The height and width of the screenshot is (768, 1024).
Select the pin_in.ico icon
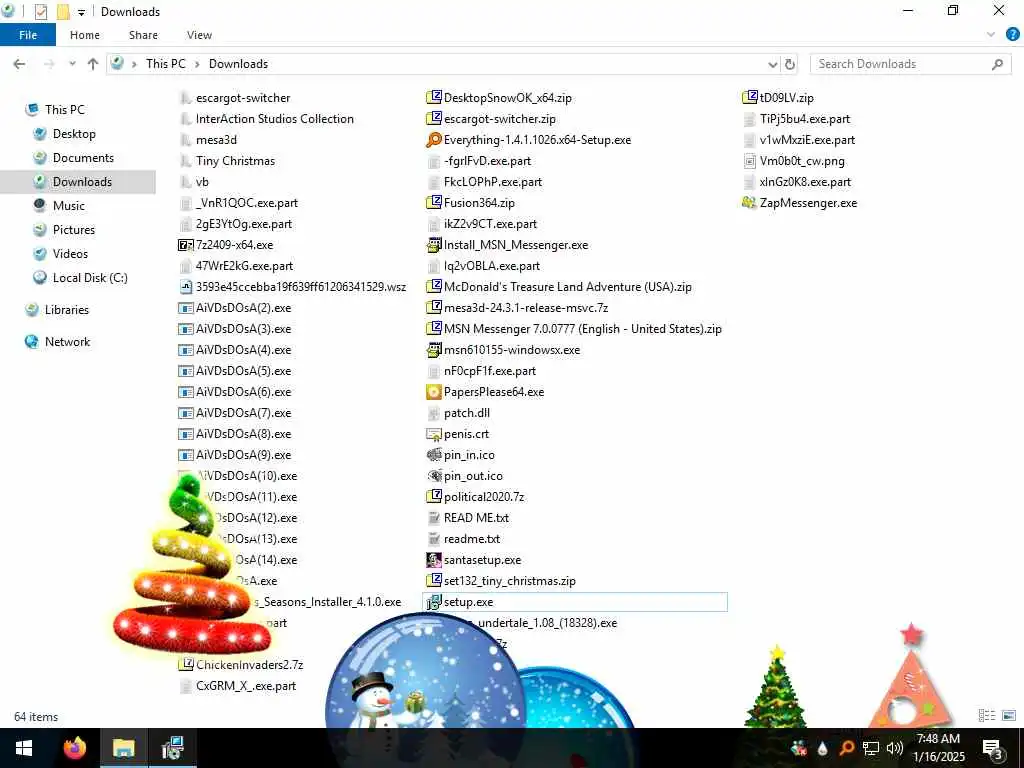(x=434, y=455)
